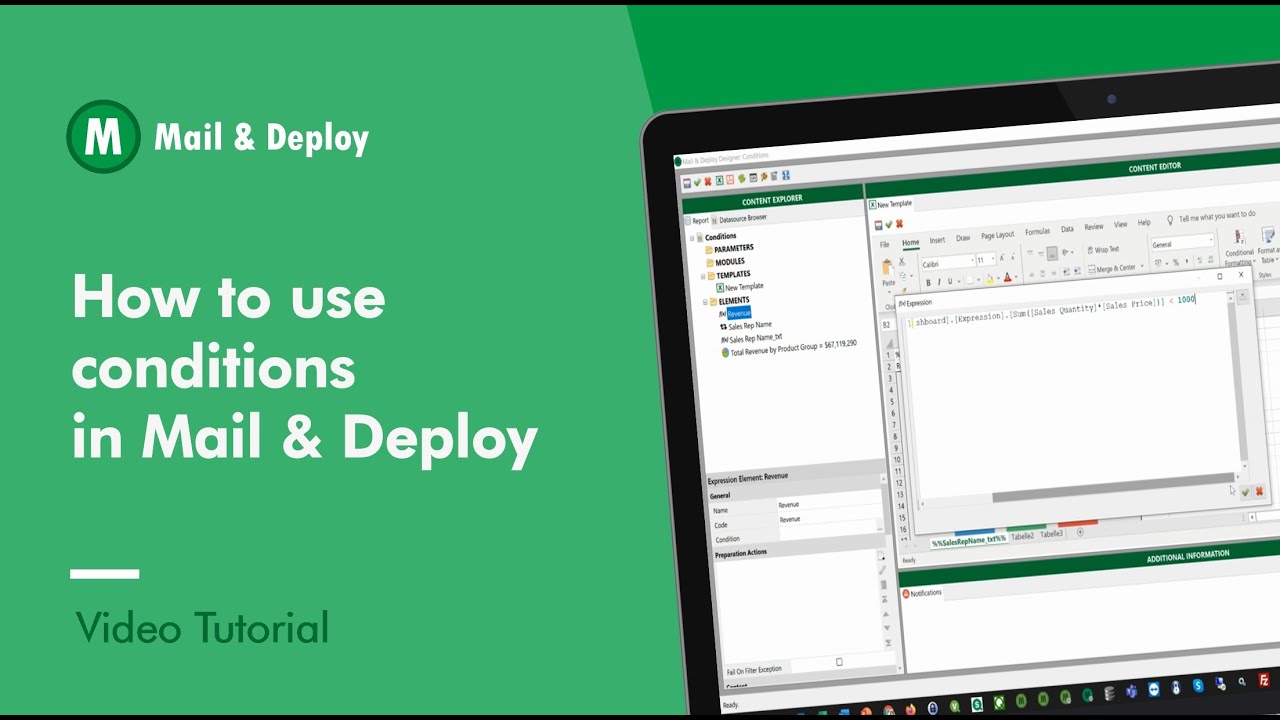
Task: Toggle Fail On Filter Exception checkbox
Action: pos(839,662)
